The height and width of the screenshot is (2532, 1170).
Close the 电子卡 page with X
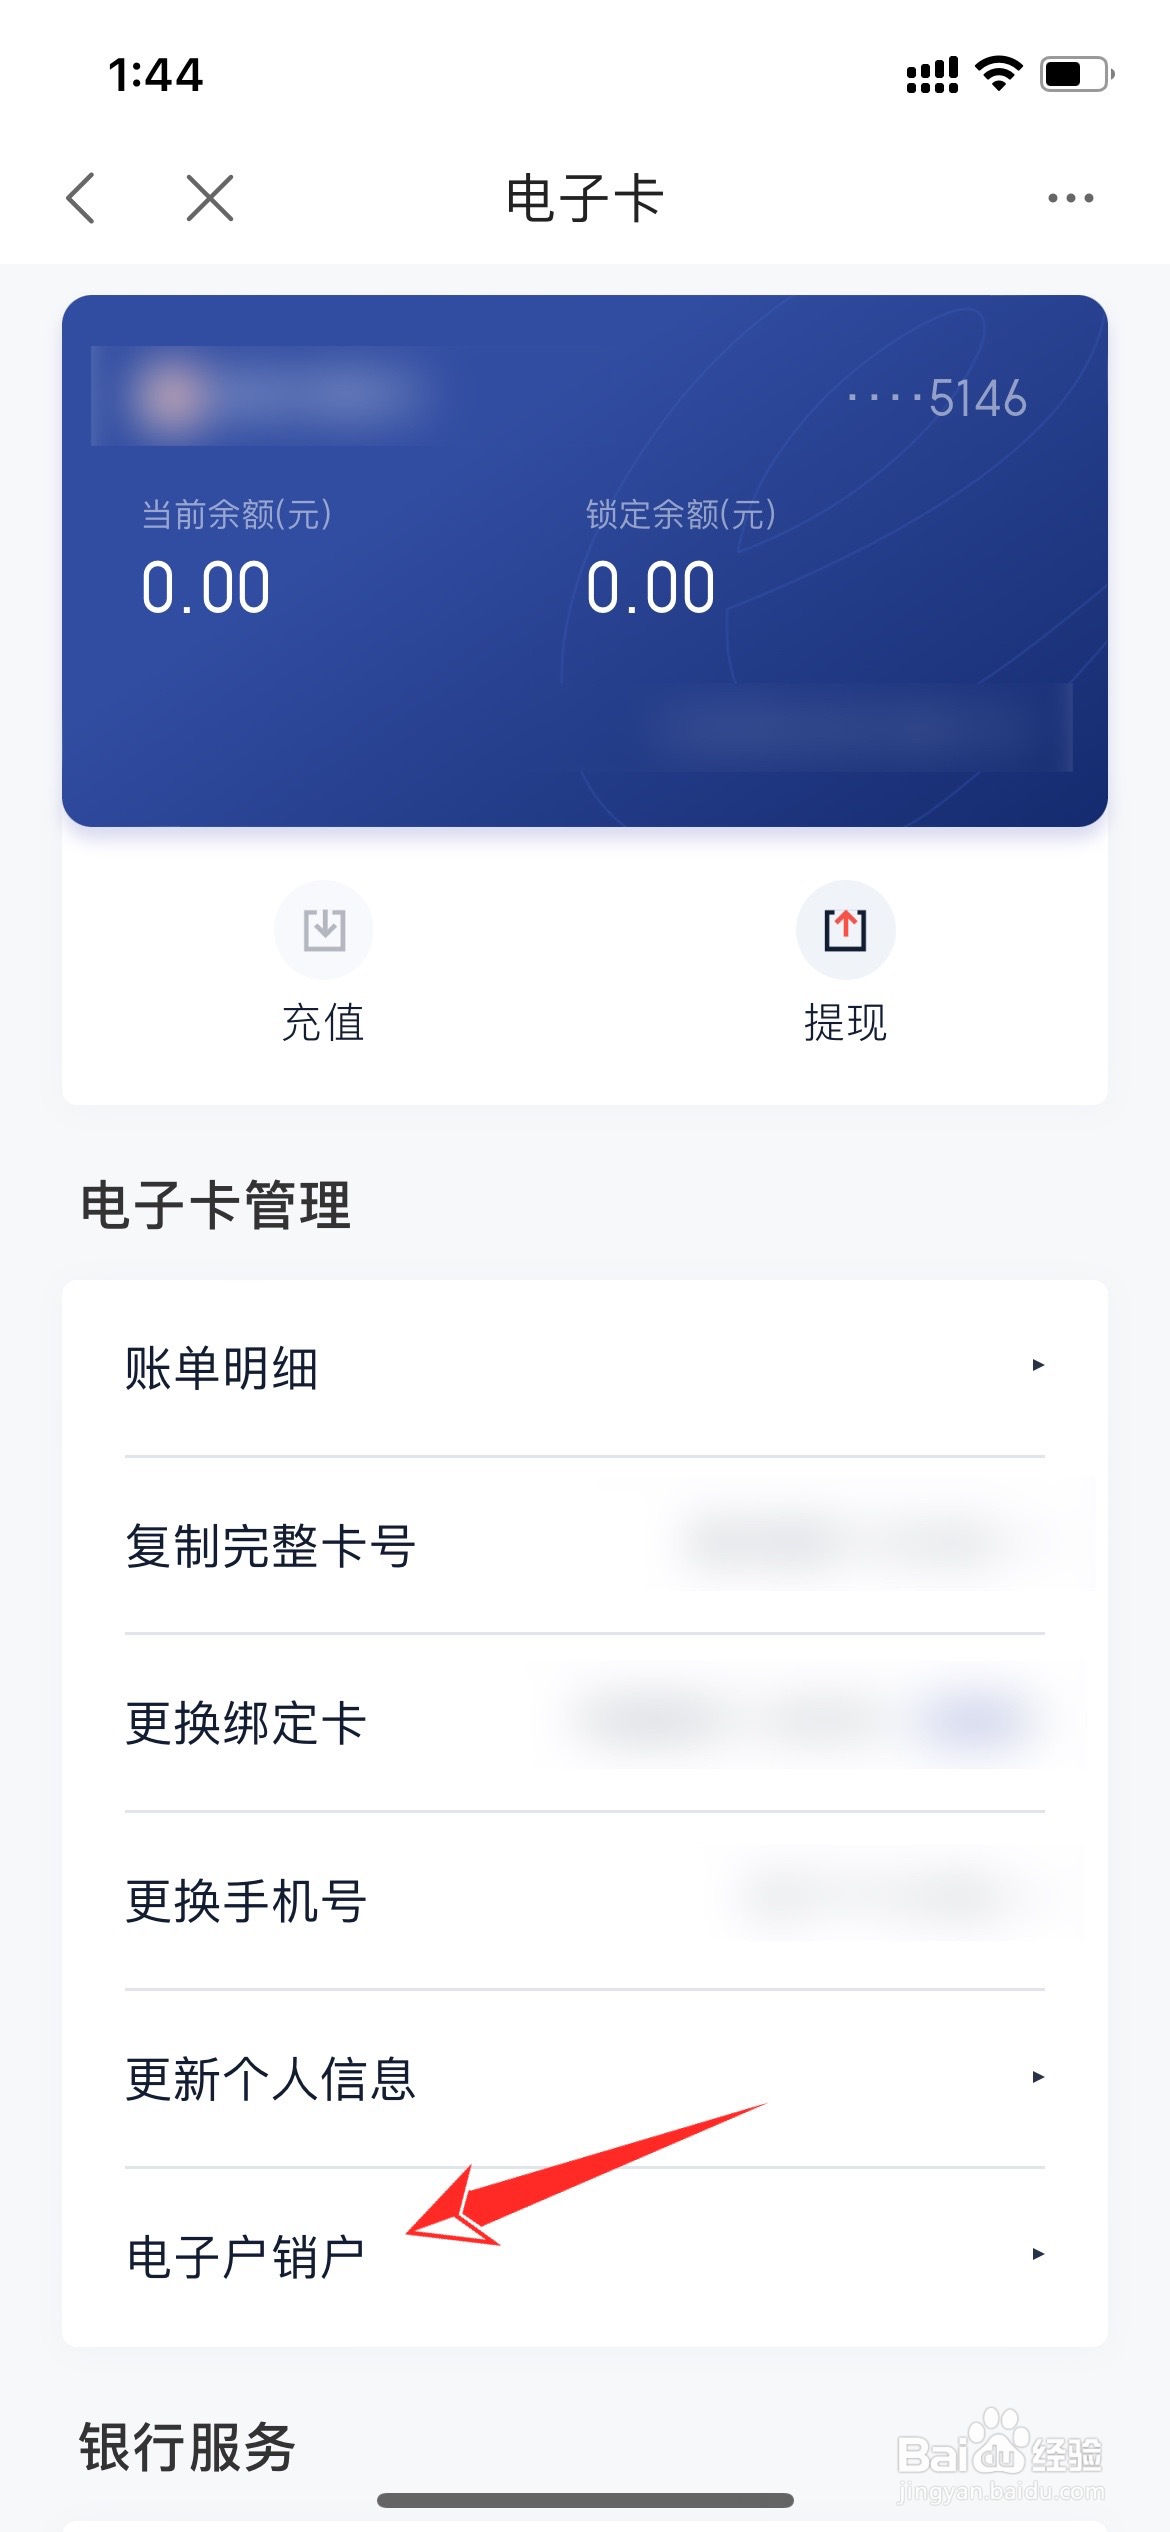[210, 197]
